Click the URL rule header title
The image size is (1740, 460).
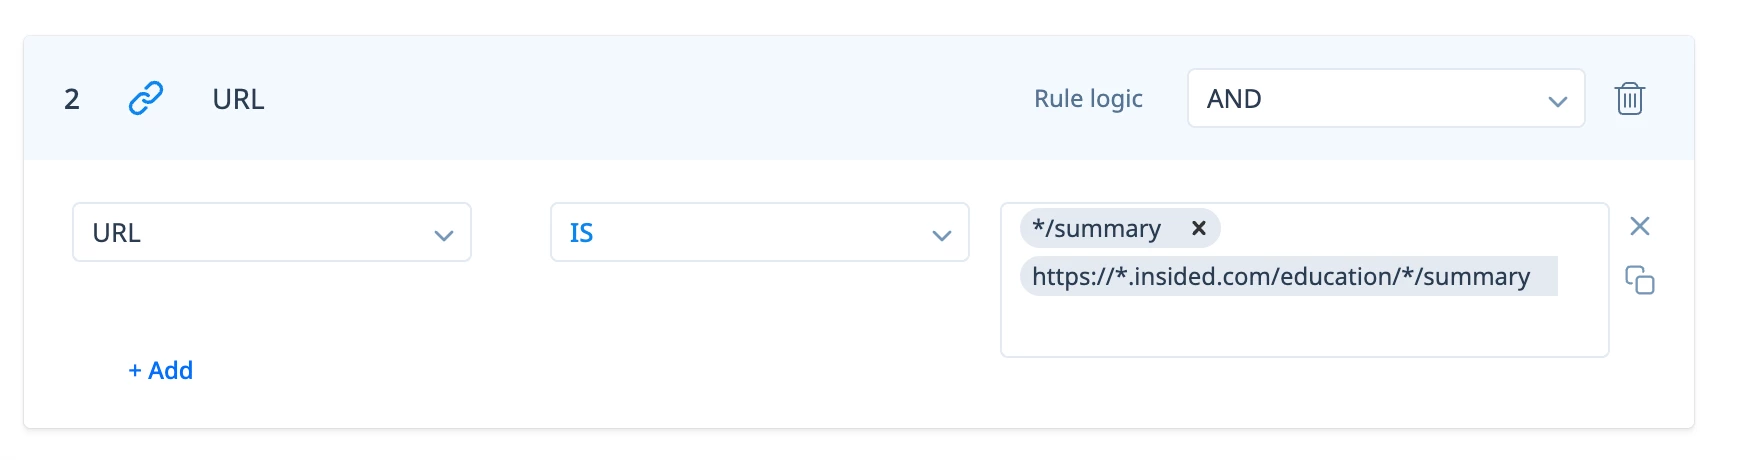[238, 99]
